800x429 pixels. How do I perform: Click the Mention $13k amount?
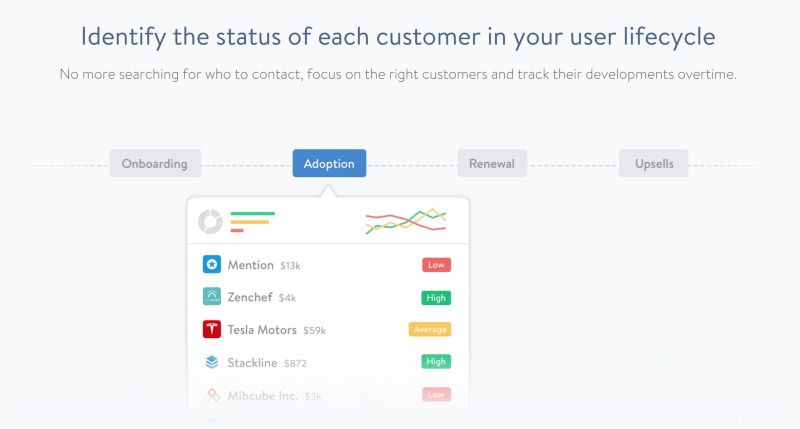tap(290, 266)
